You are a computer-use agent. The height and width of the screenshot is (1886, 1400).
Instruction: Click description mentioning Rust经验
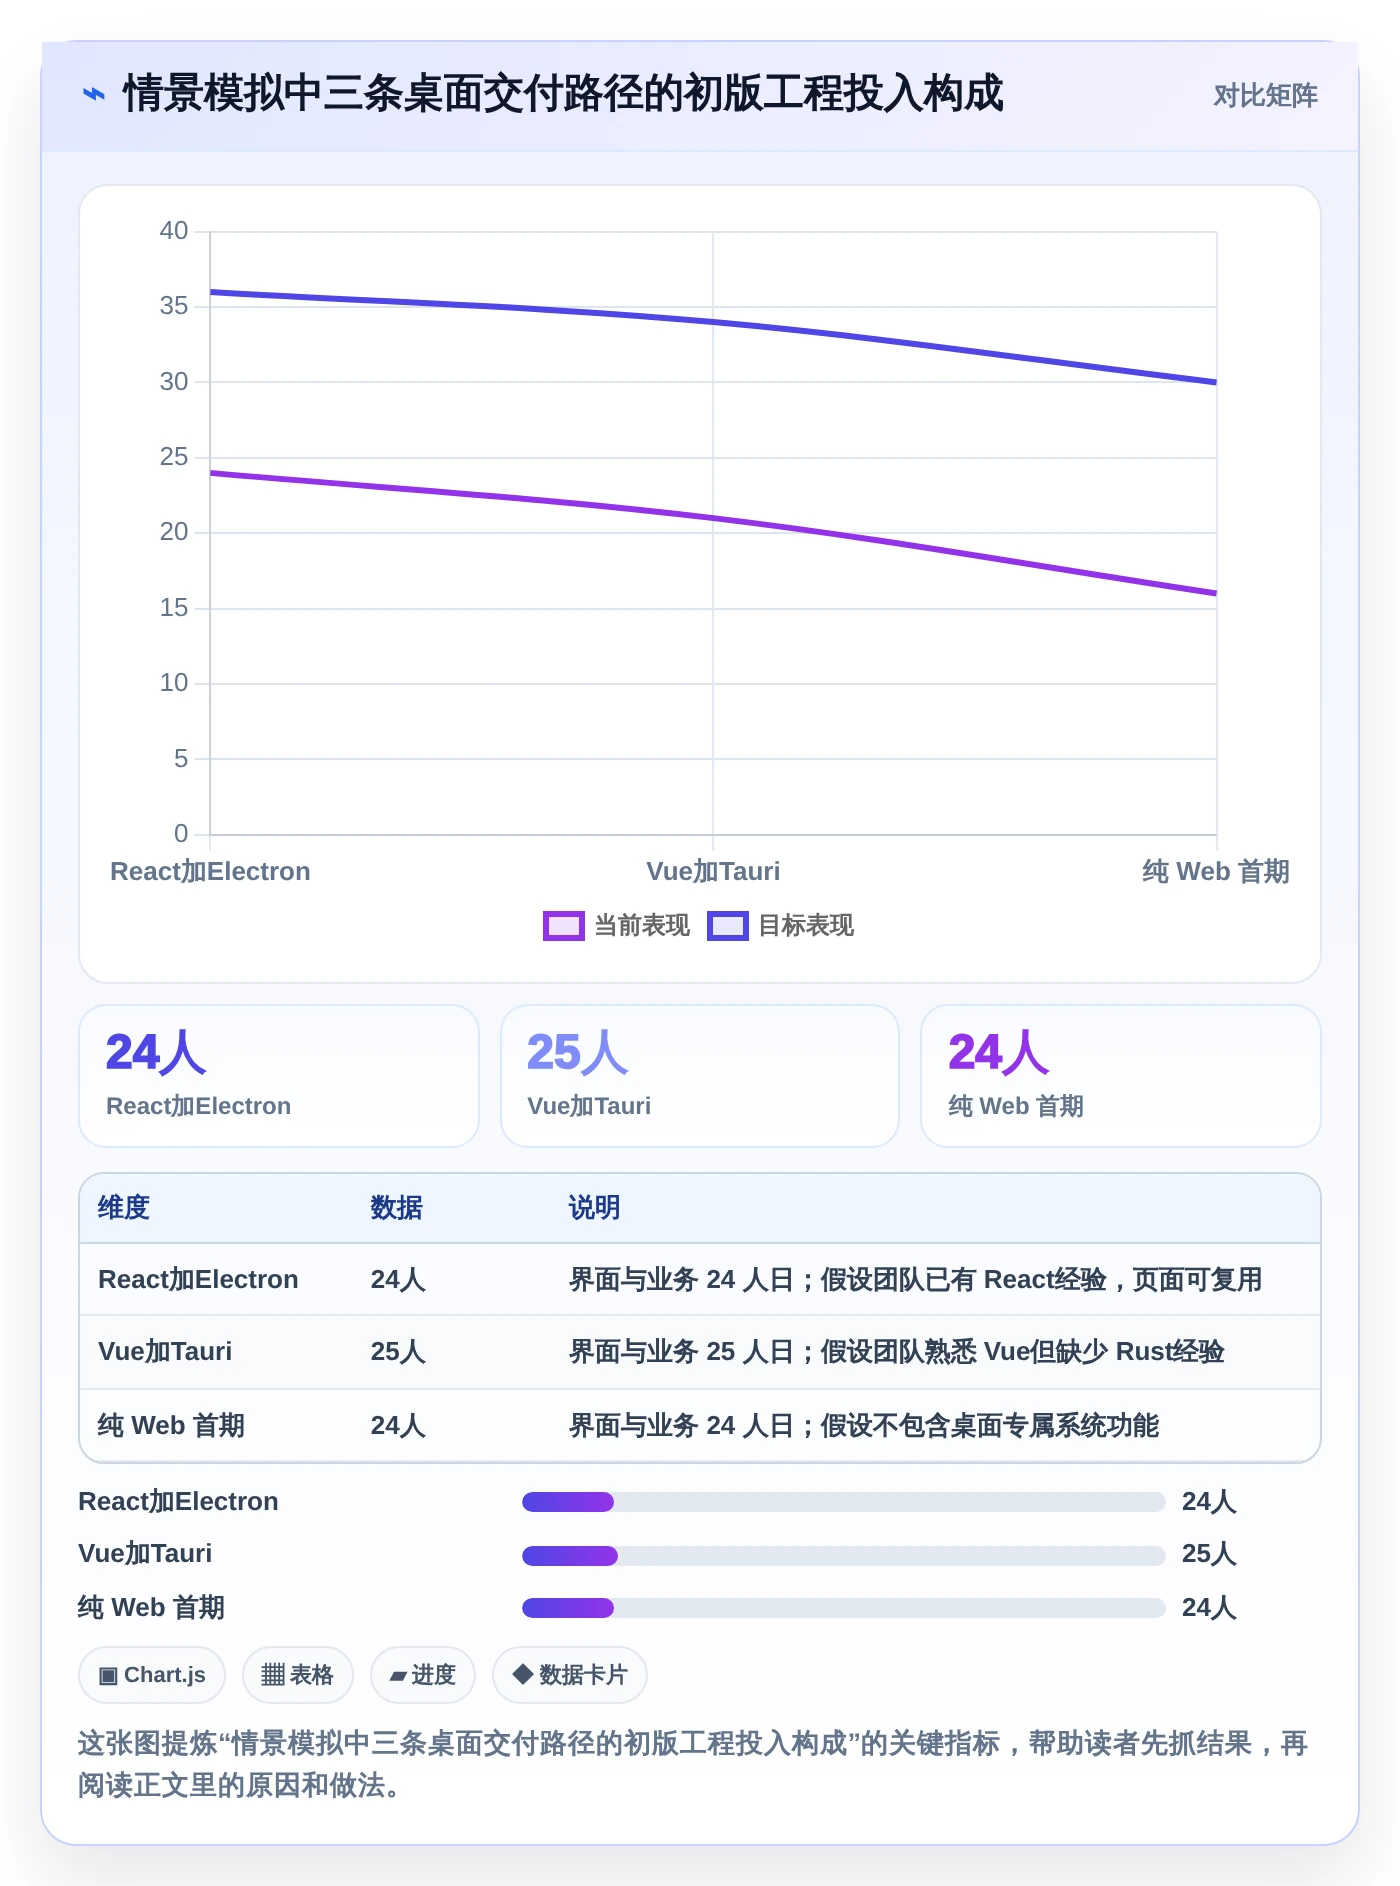coord(897,1352)
